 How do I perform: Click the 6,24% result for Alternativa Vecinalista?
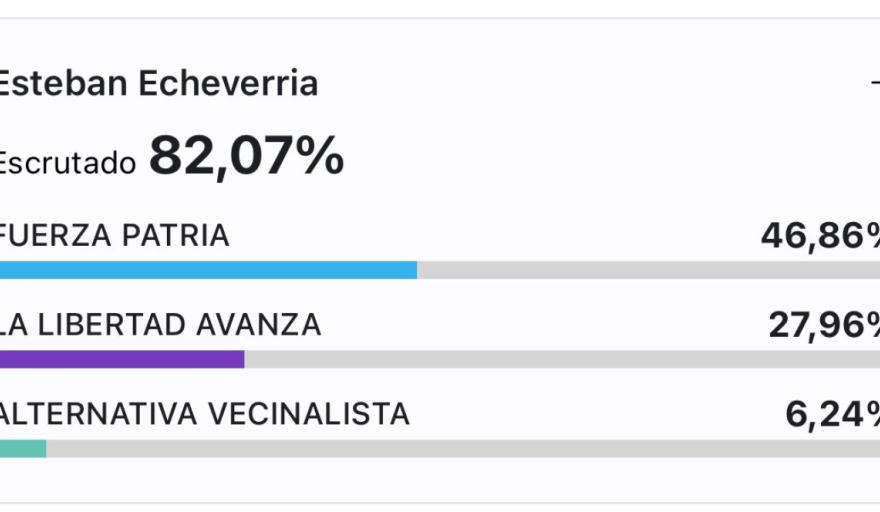click(832, 413)
